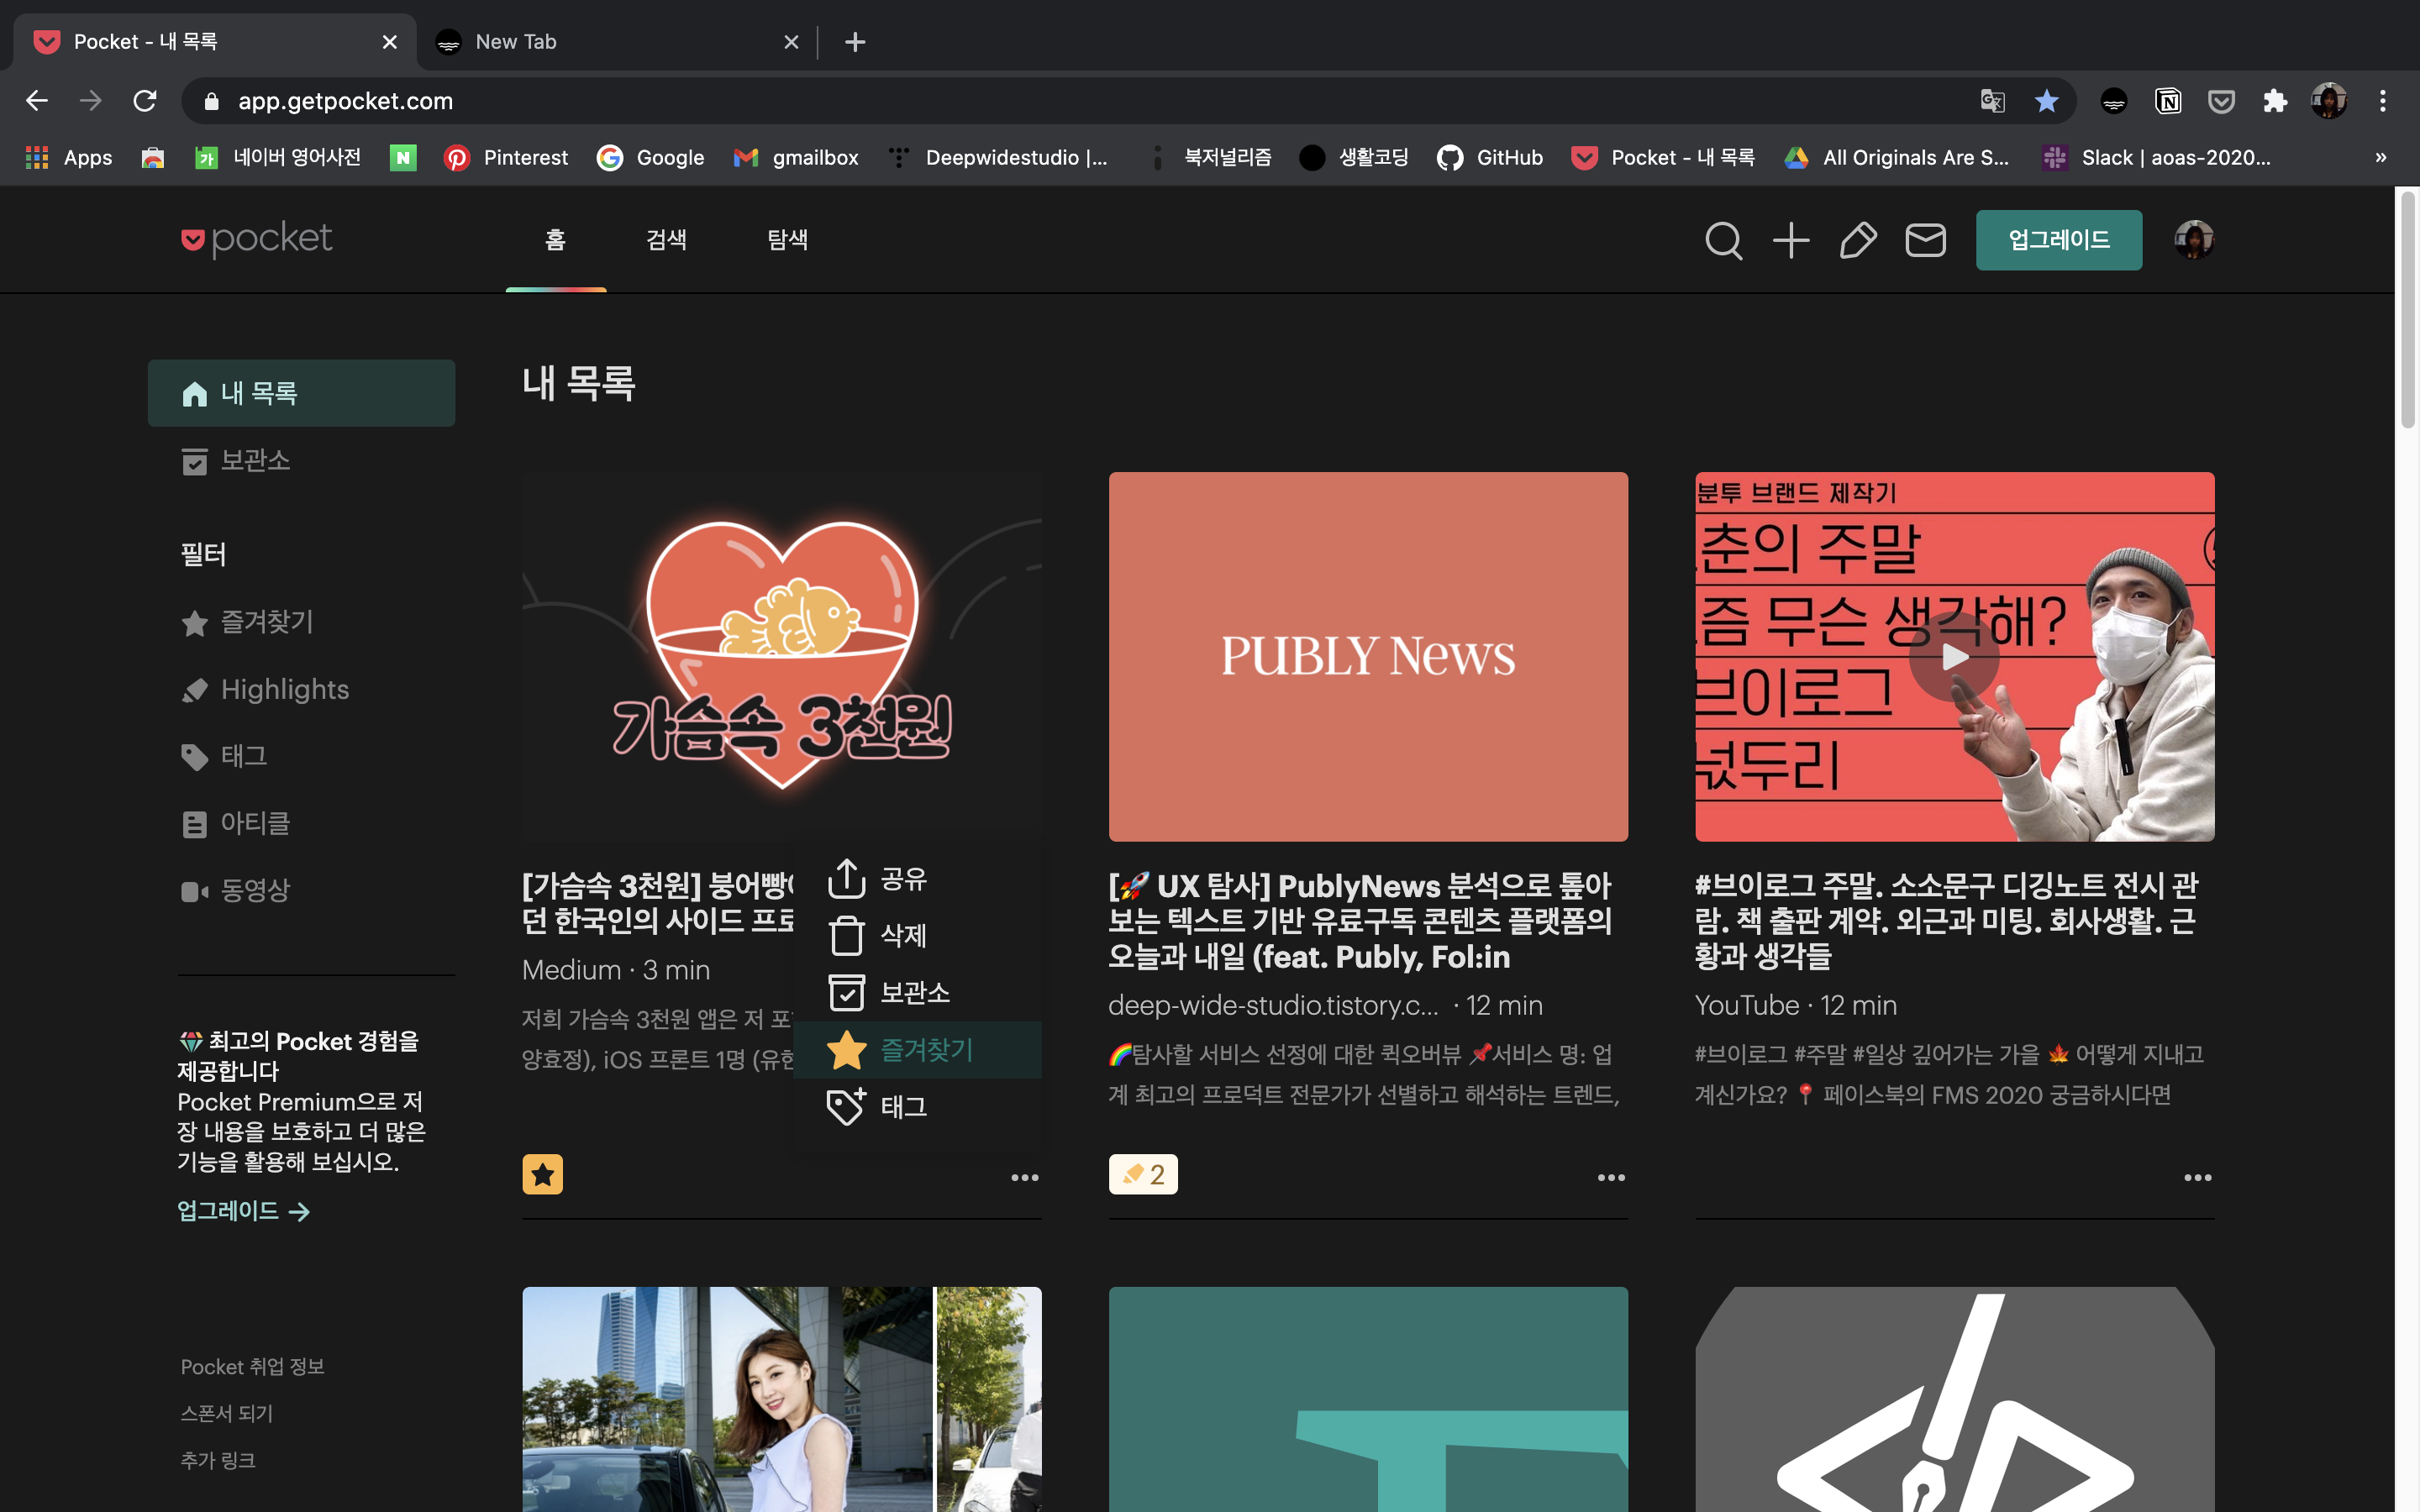This screenshot has height=1512, width=2420.
Task: Expand hidden bookmarks with double chevron
Action: [x=2381, y=157]
